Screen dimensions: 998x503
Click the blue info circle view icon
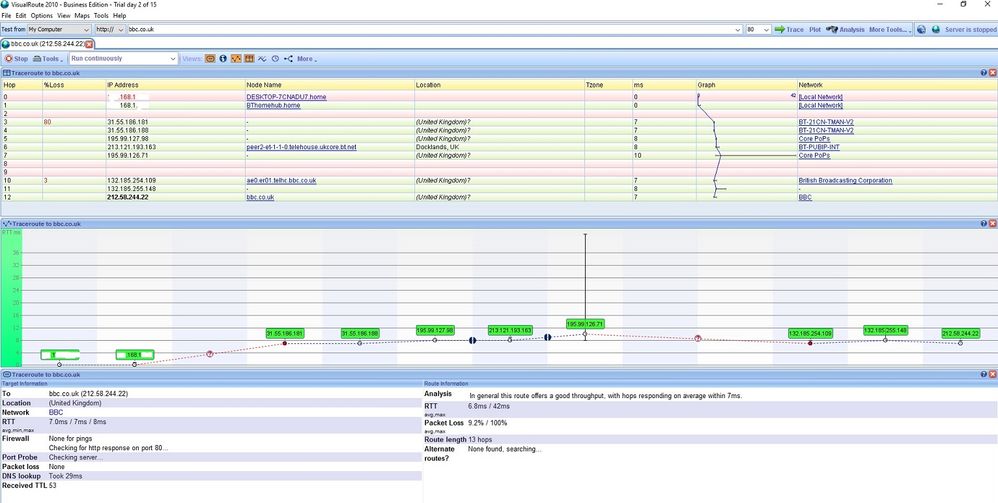[x=223, y=59]
